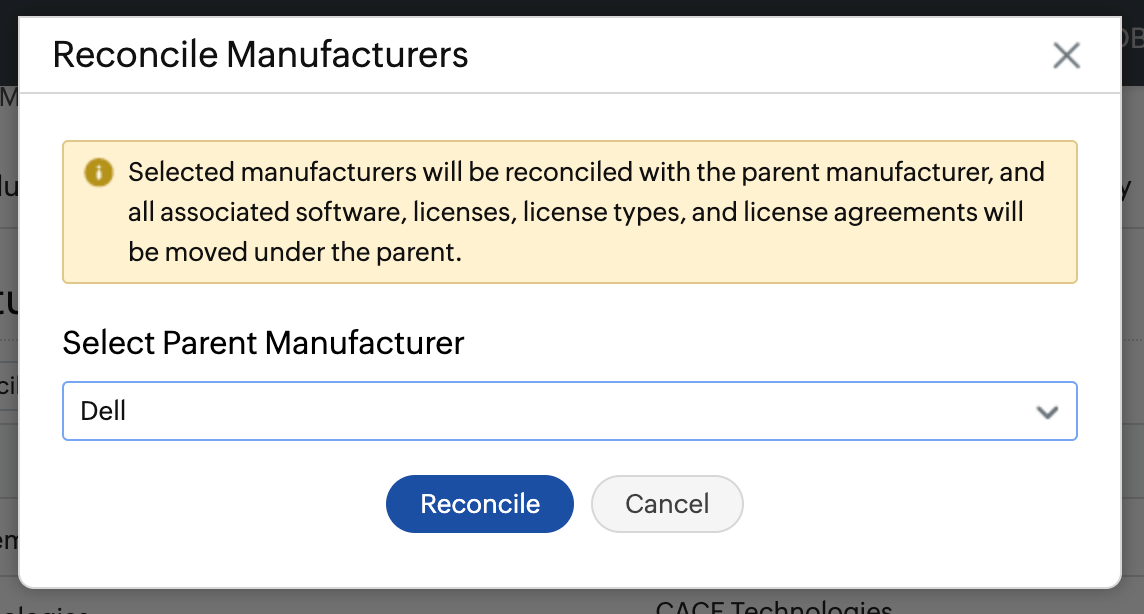Image resolution: width=1144 pixels, height=614 pixels.
Task: Expand the parent manufacturer chevron arrow
Action: point(1047,412)
